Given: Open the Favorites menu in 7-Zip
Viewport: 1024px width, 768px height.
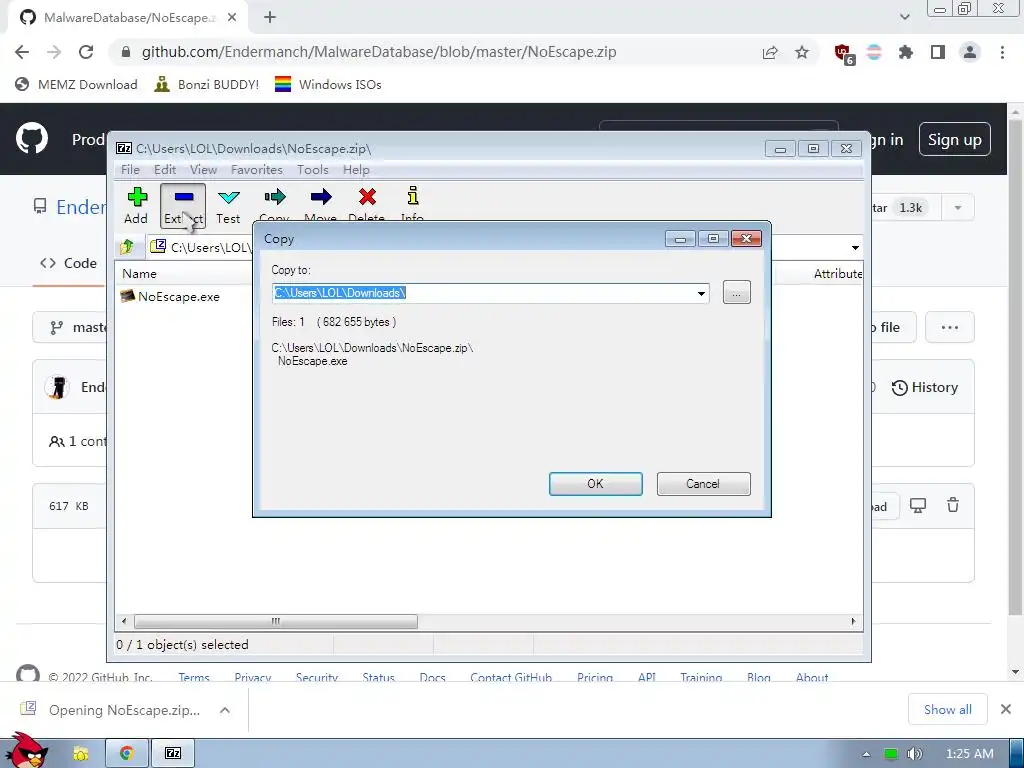Looking at the screenshot, I should (257, 170).
